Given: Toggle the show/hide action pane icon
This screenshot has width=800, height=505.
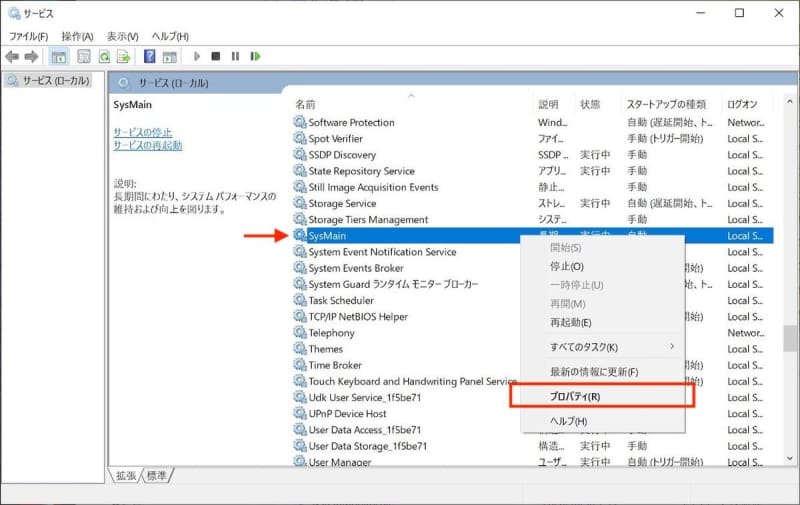Looking at the screenshot, I should pos(169,57).
